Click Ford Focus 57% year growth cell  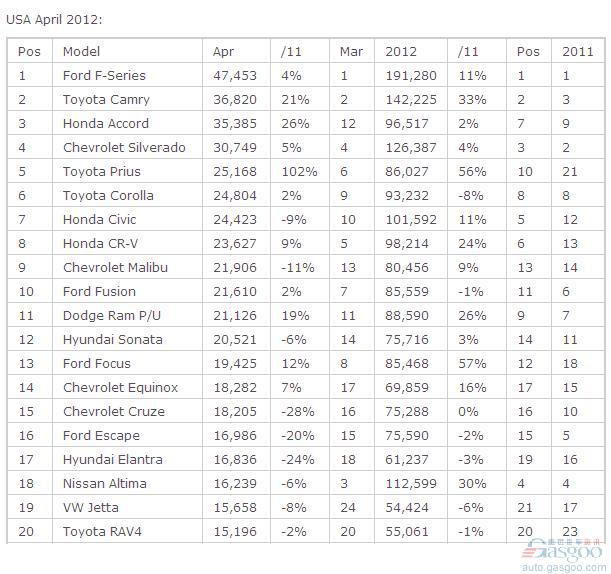(472, 364)
